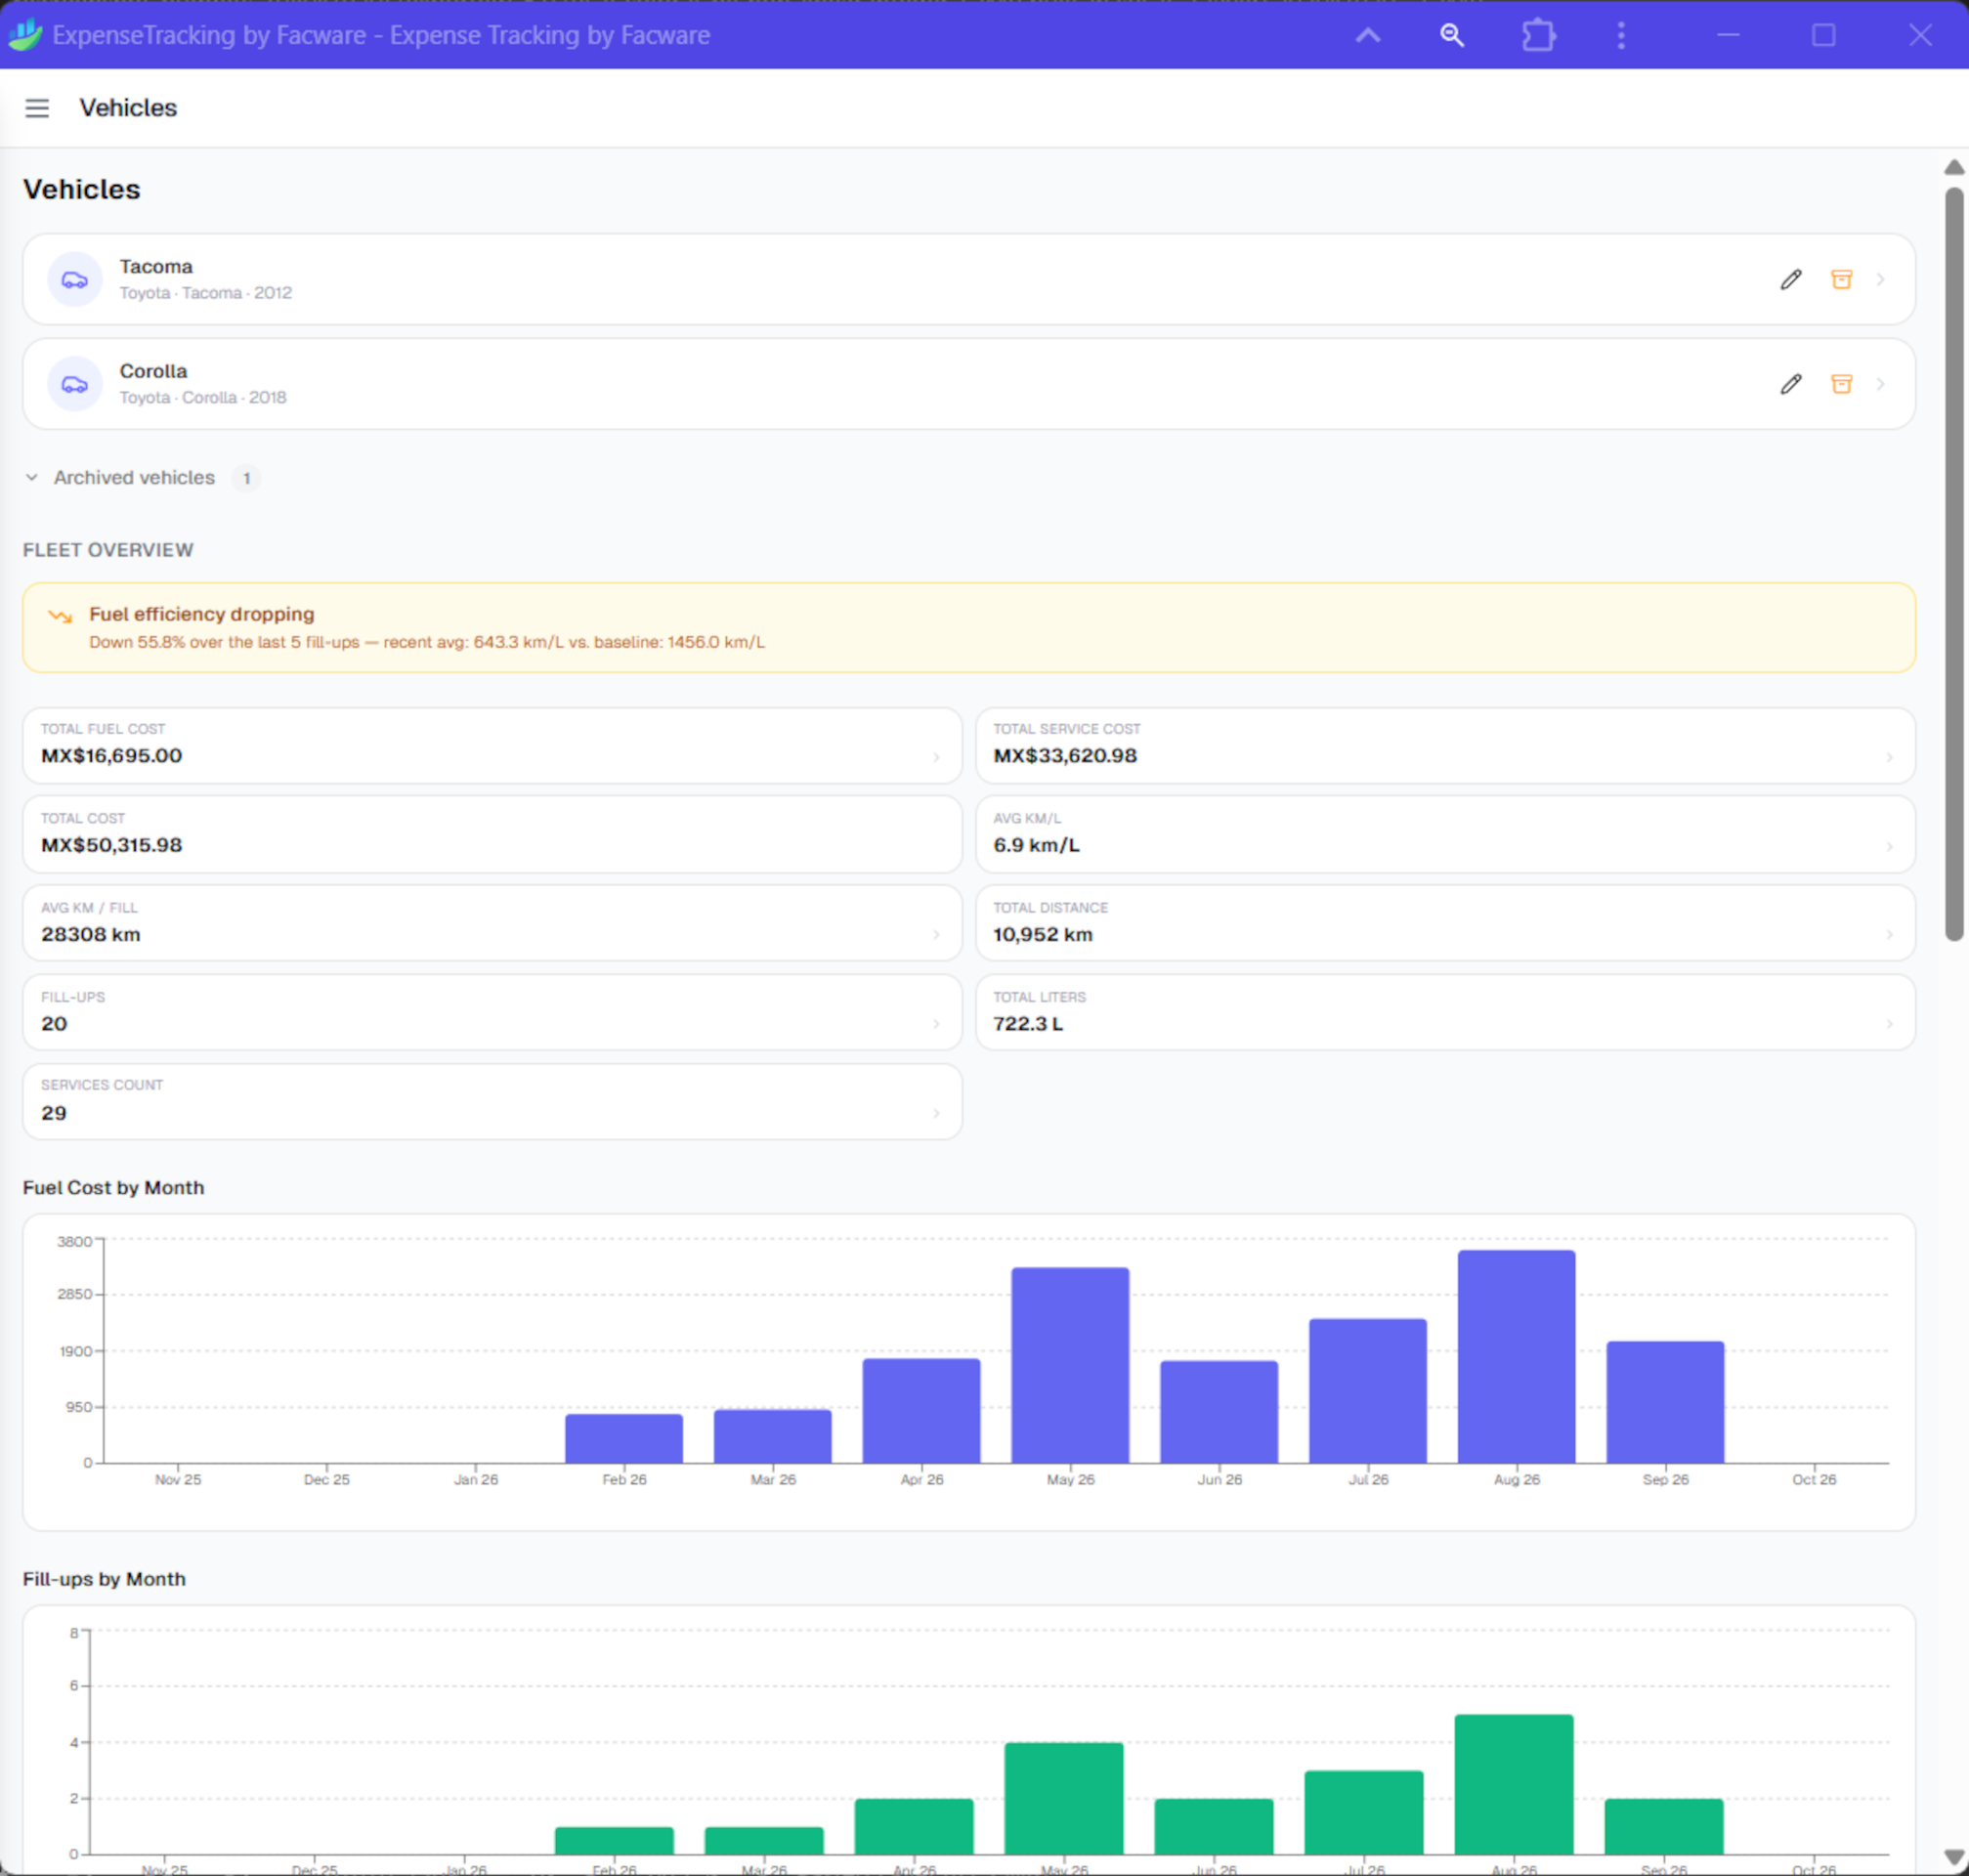This screenshot has height=1876, width=1969.
Task: Open the Avg KM / Fill card
Action: coord(492,923)
